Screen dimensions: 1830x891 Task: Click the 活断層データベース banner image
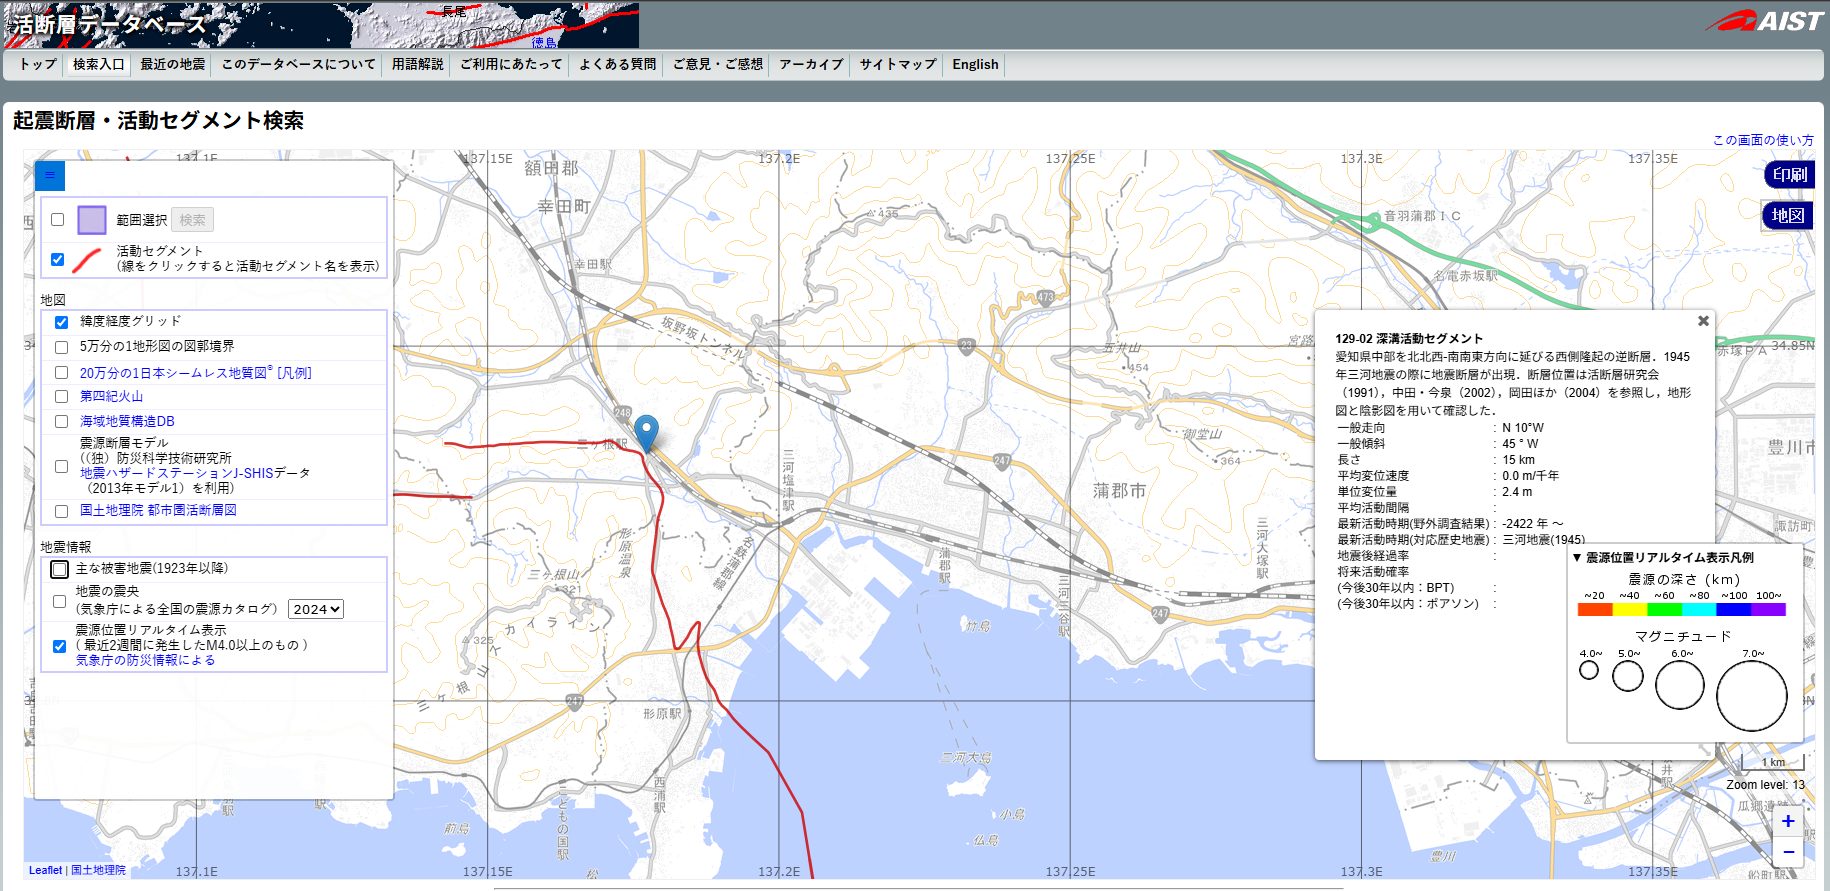(320, 25)
